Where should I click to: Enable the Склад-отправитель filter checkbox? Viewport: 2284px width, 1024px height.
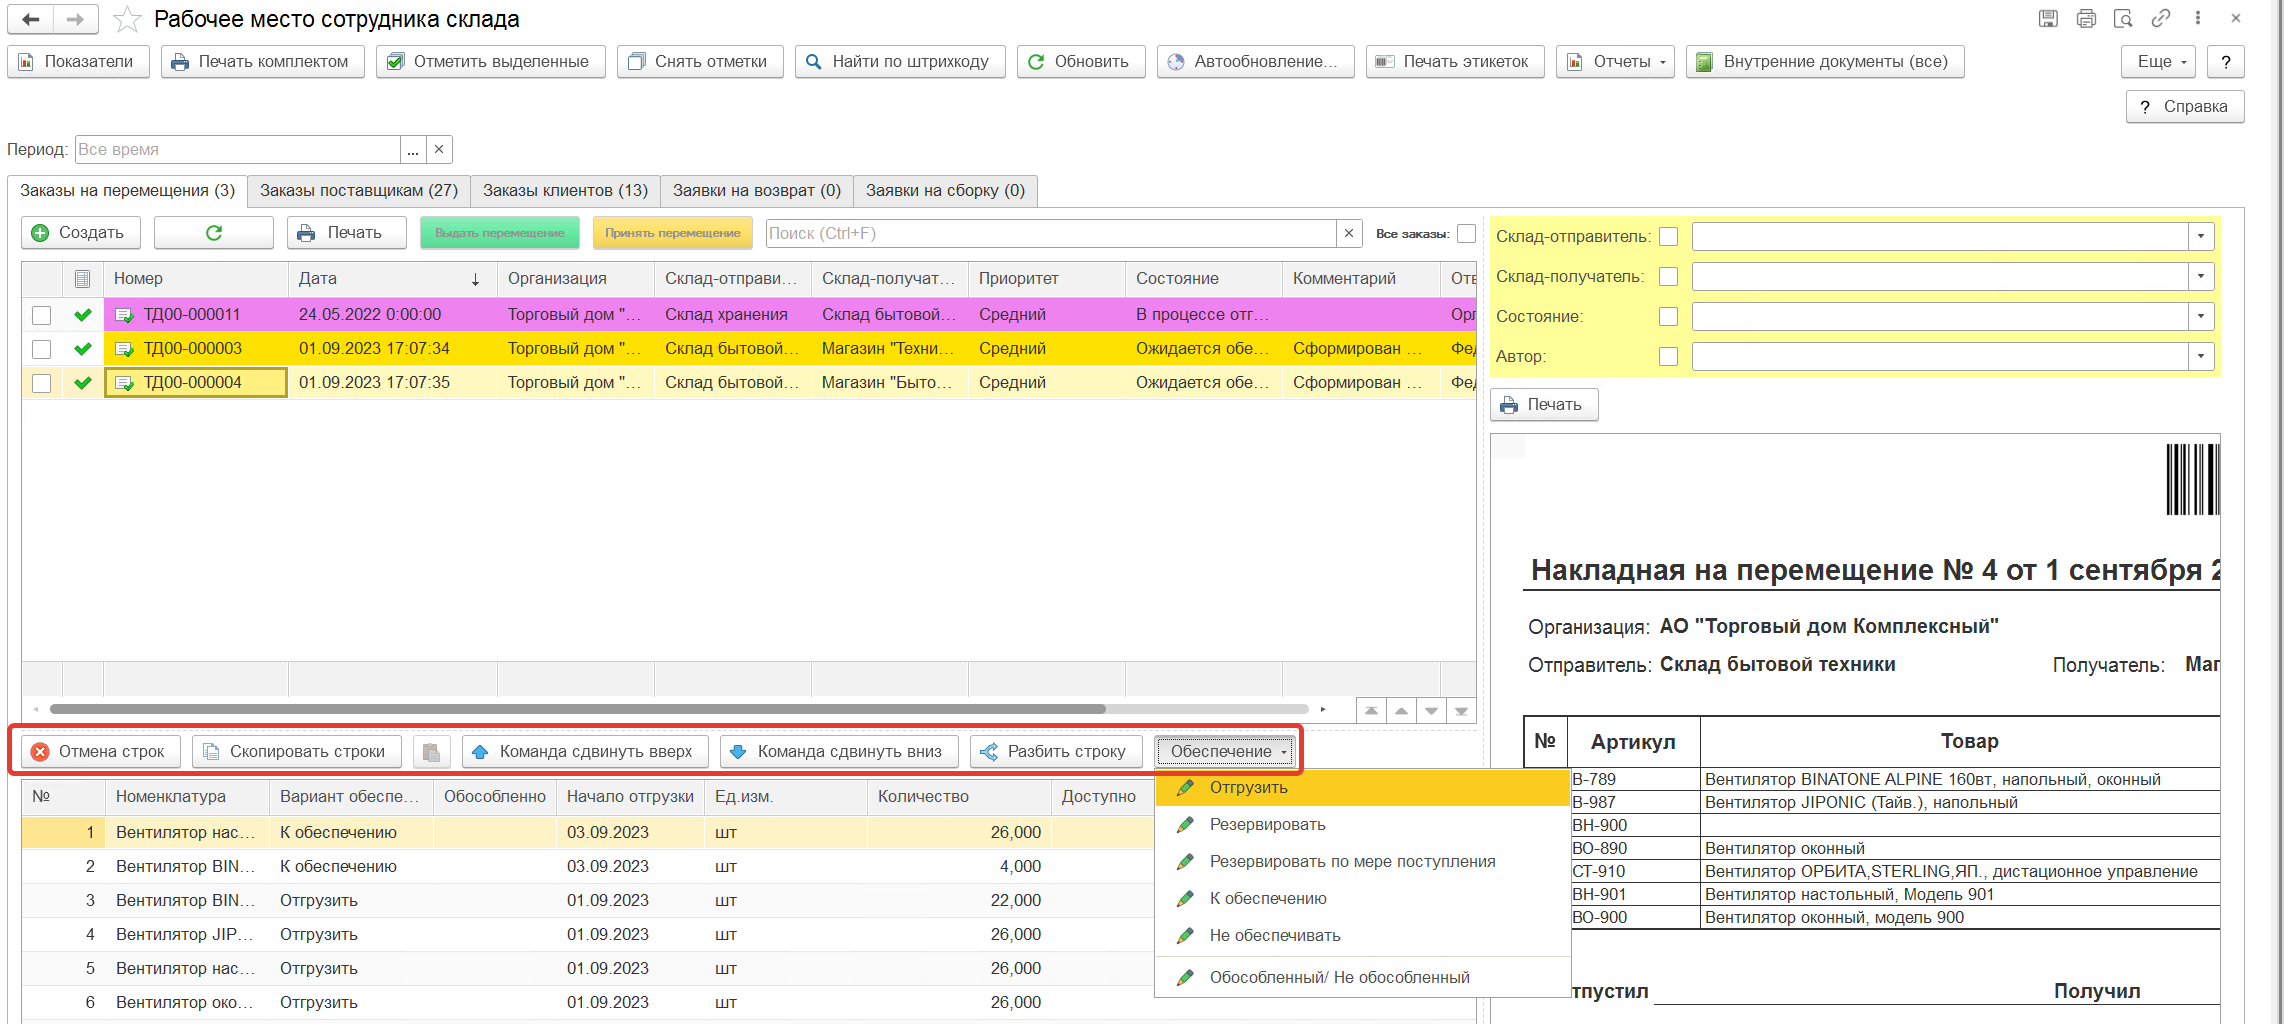click(1668, 237)
